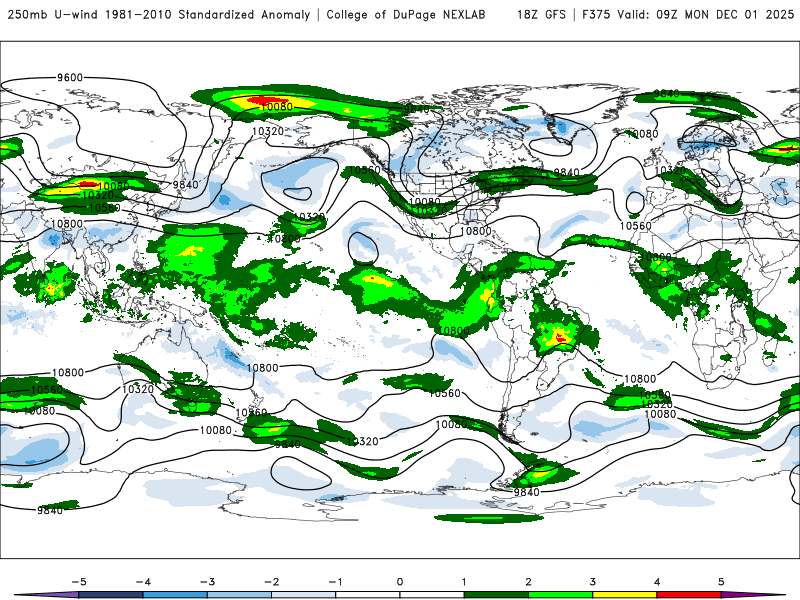800x600 pixels.
Task: Click the red 4 to 5 colorbar segment
Action: (688, 595)
